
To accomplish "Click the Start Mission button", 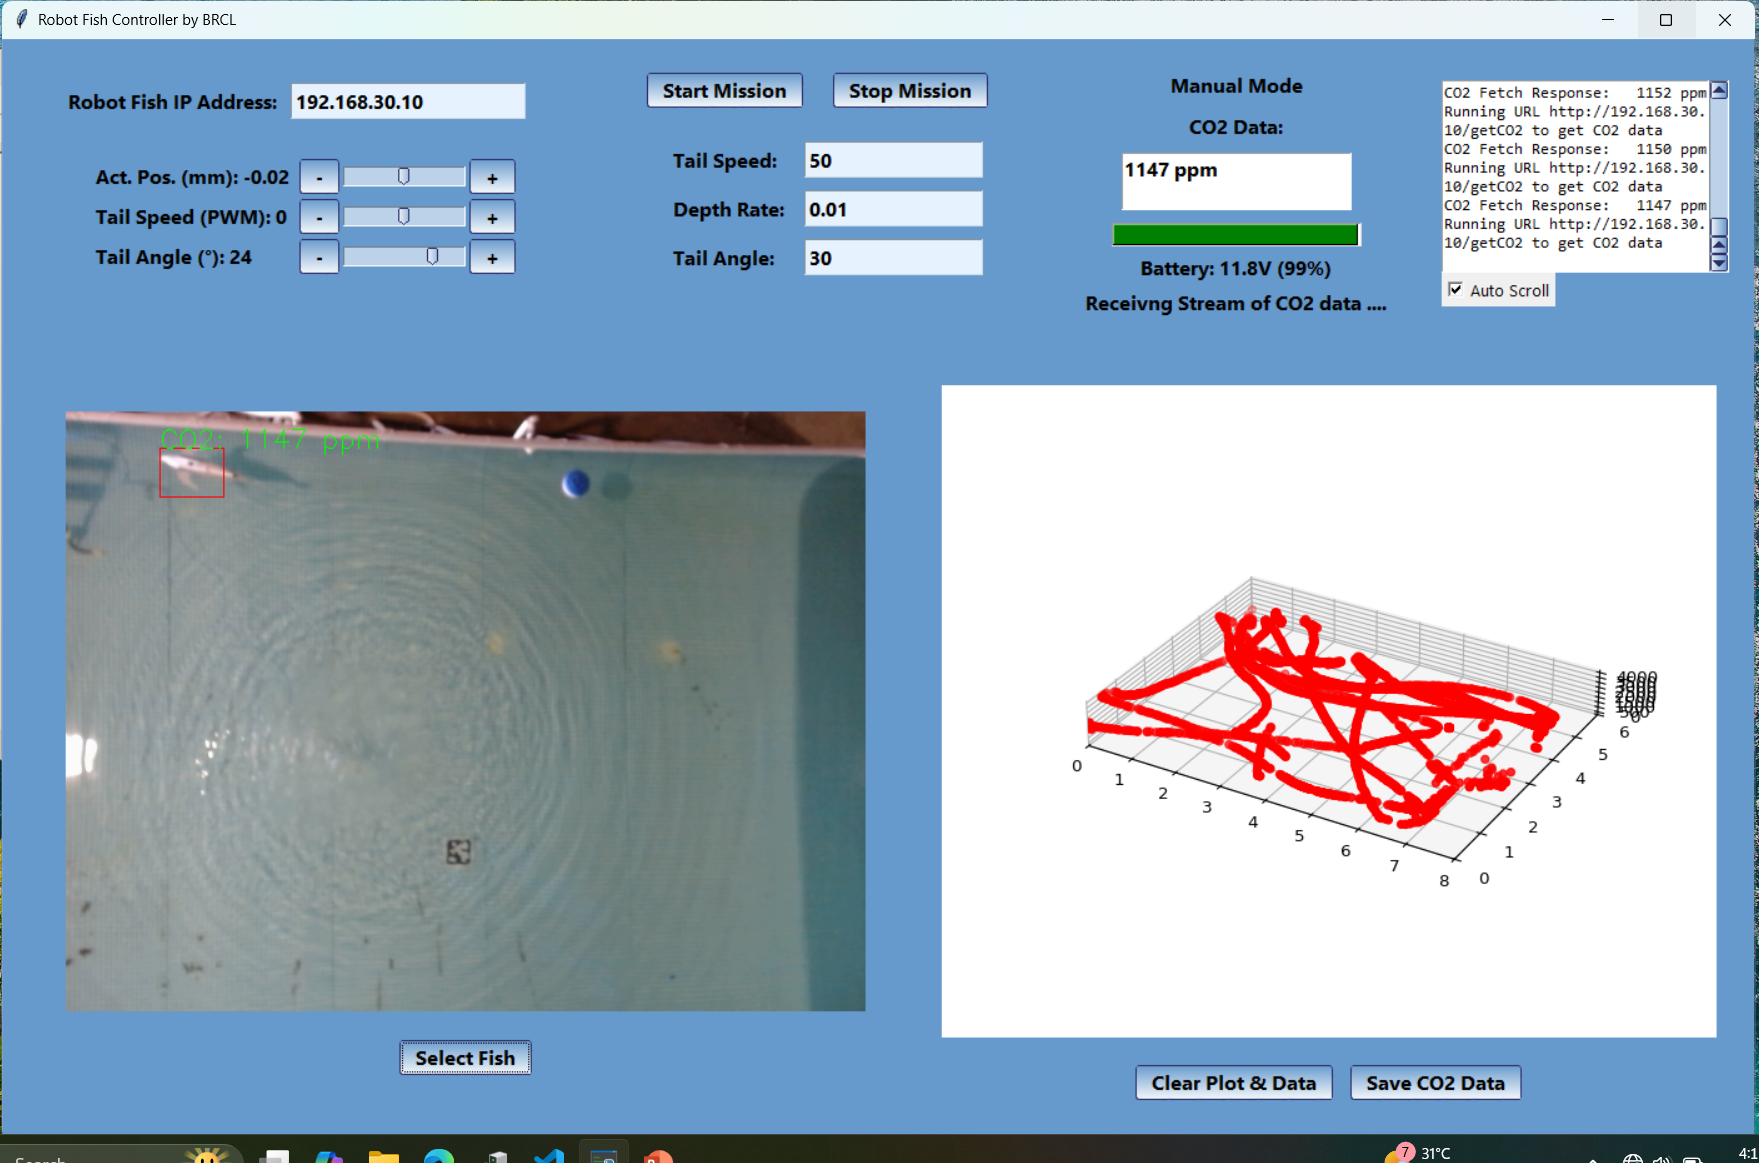I will point(724,91).
